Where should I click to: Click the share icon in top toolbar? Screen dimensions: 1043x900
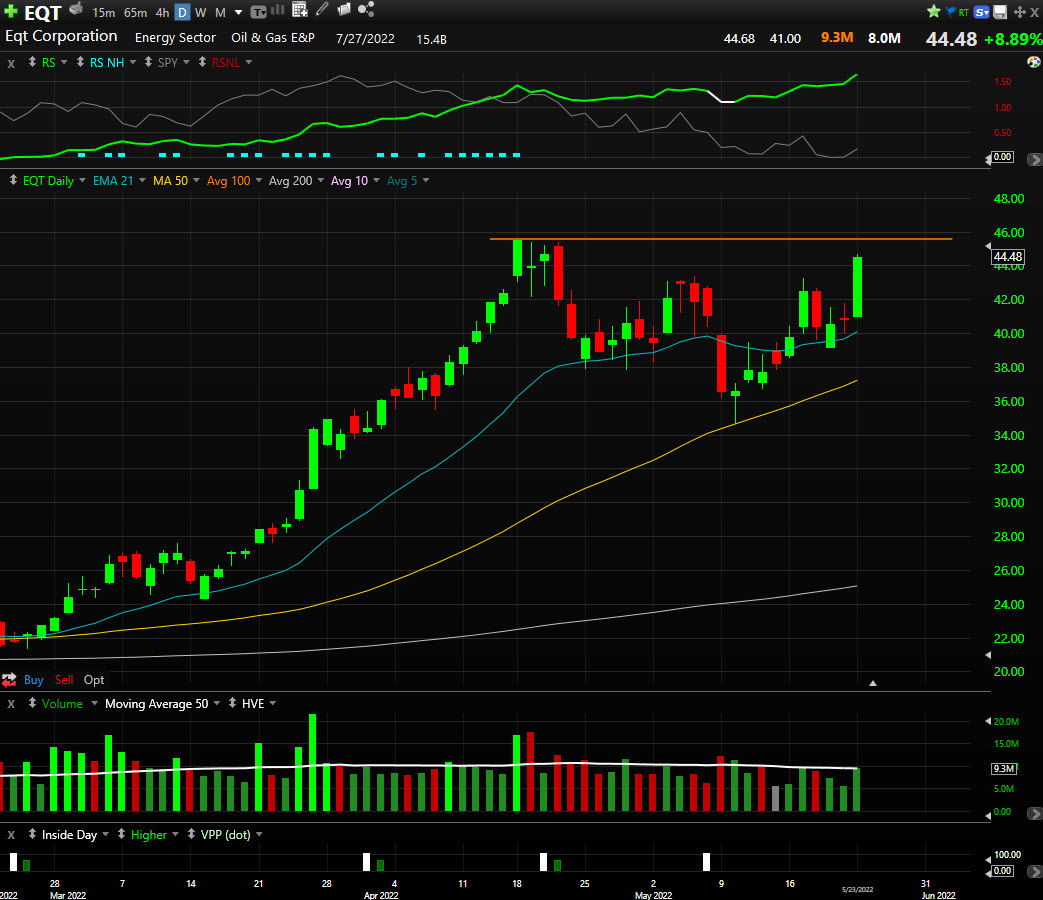coord(366,9)
